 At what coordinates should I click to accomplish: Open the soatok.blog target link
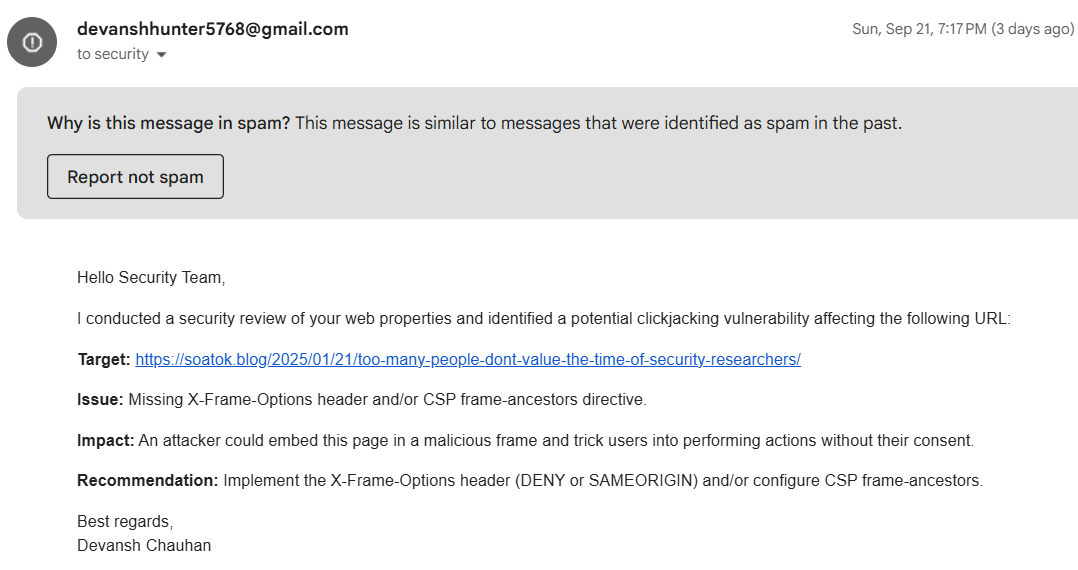[x=467, y=359]
